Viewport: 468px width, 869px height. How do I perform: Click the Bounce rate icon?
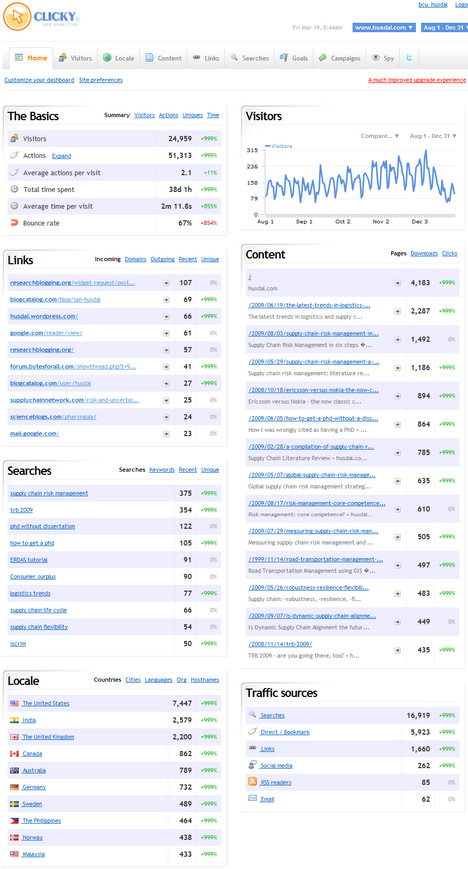click(14, 223)
